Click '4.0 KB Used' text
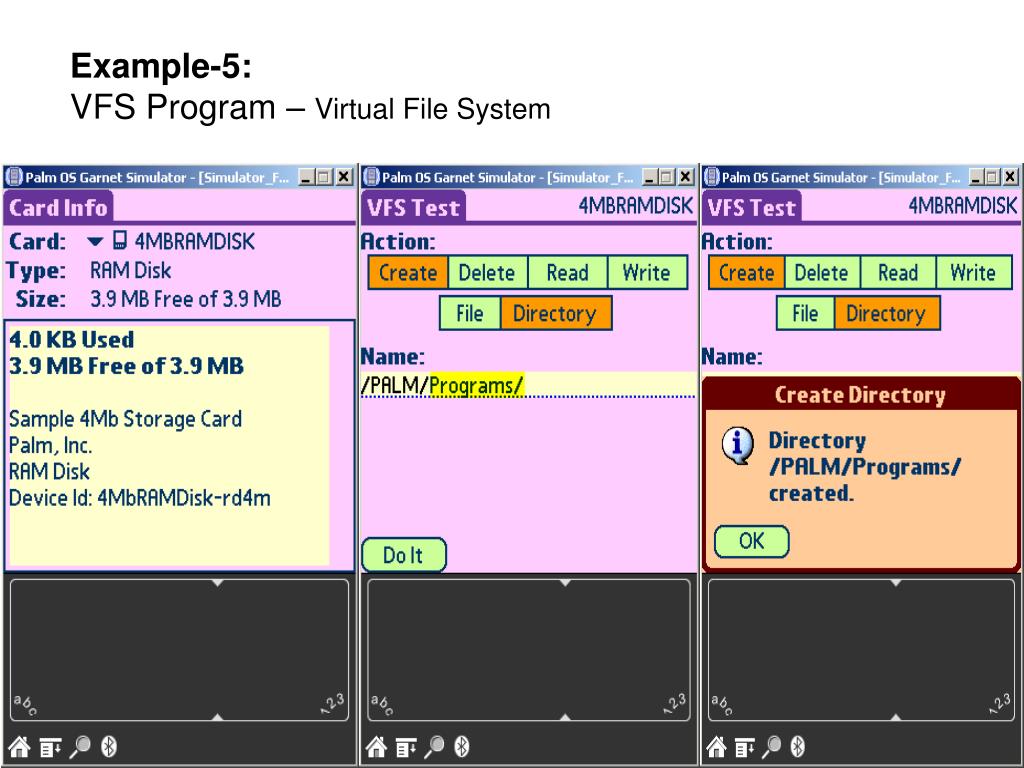The image size is (1024, 768). coord(72,340)
